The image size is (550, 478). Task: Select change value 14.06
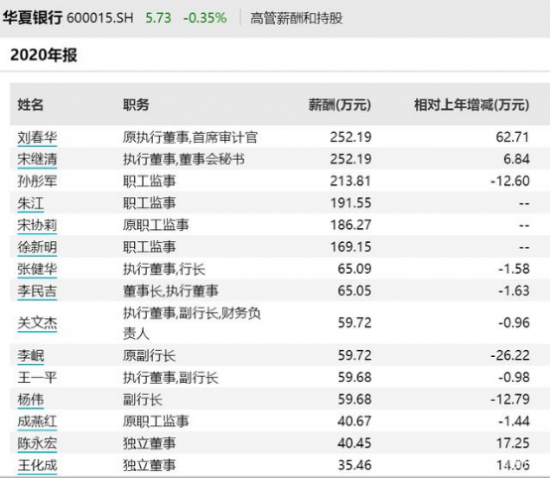(512, 465)
